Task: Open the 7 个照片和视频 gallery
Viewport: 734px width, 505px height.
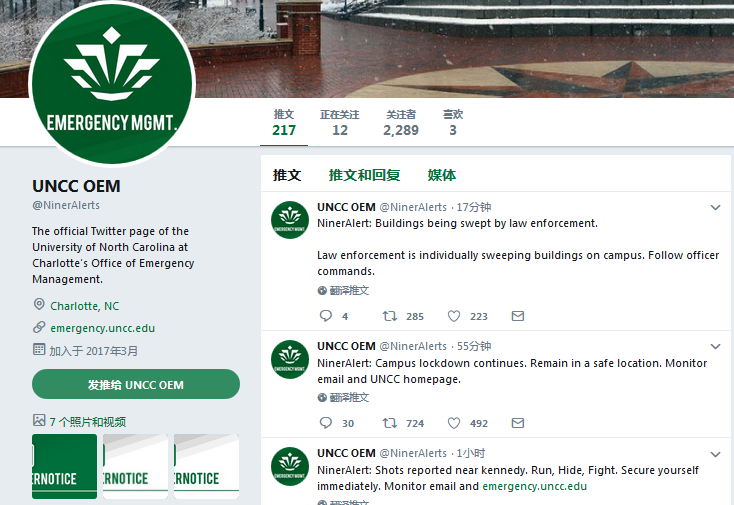Action: [88, 422]
